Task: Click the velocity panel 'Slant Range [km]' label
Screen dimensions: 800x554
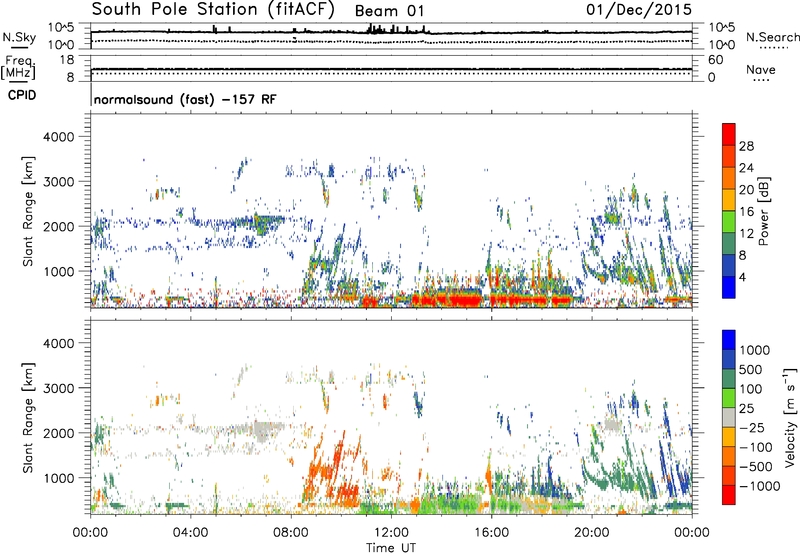Action: pos(28,418)
